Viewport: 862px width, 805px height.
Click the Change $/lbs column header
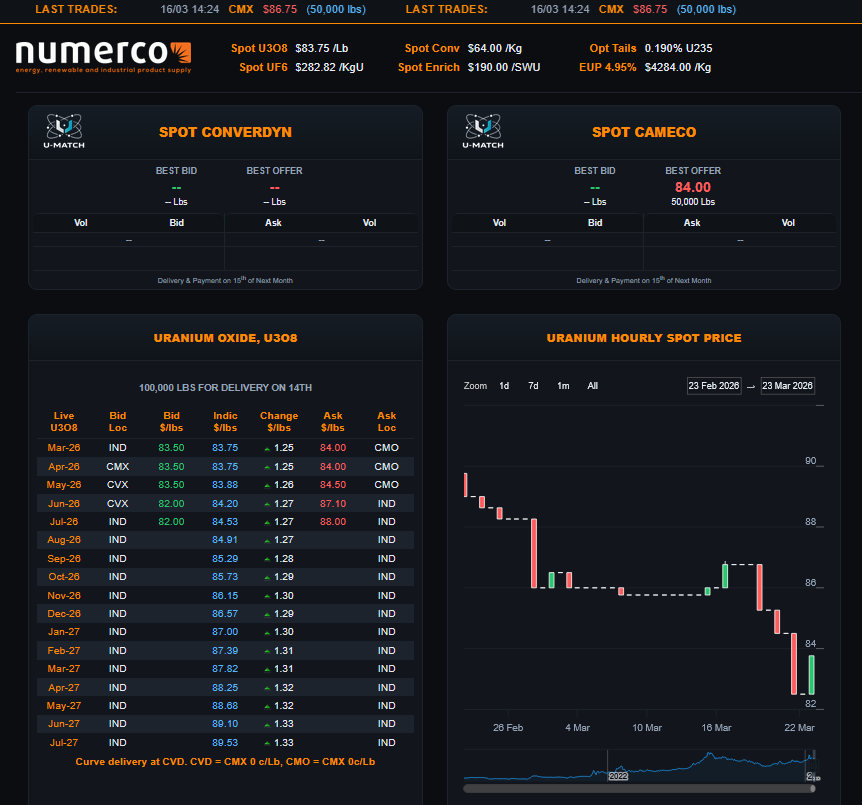click(x=279, y=422)
